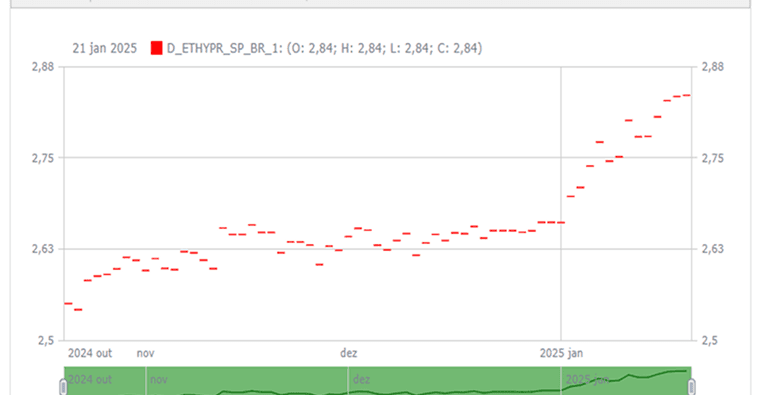Click the first data point in October 2024
Viewport: 760px width, 395px height.
coord(68,303)
